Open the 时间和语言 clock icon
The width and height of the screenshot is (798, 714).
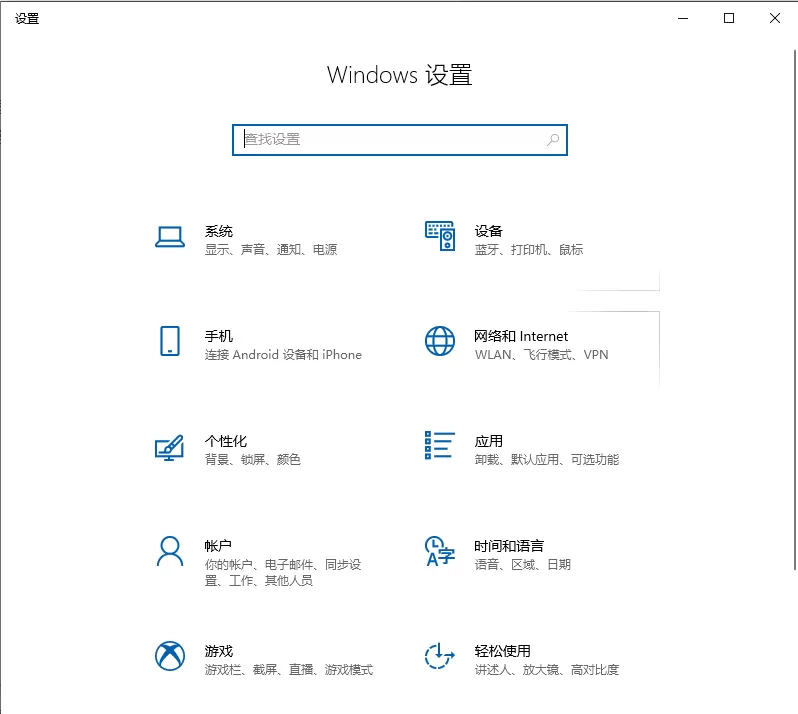(440, 551)
